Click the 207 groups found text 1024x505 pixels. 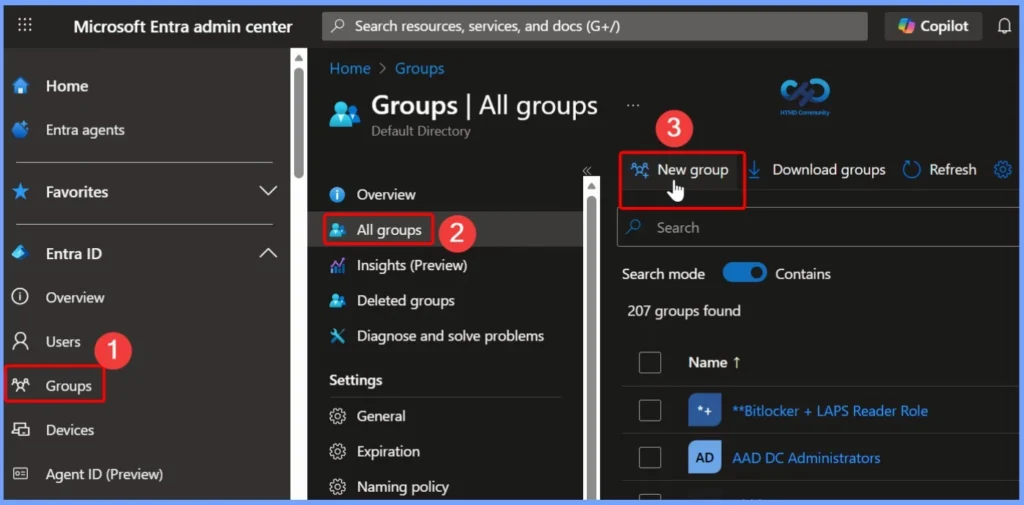[684, 311]
